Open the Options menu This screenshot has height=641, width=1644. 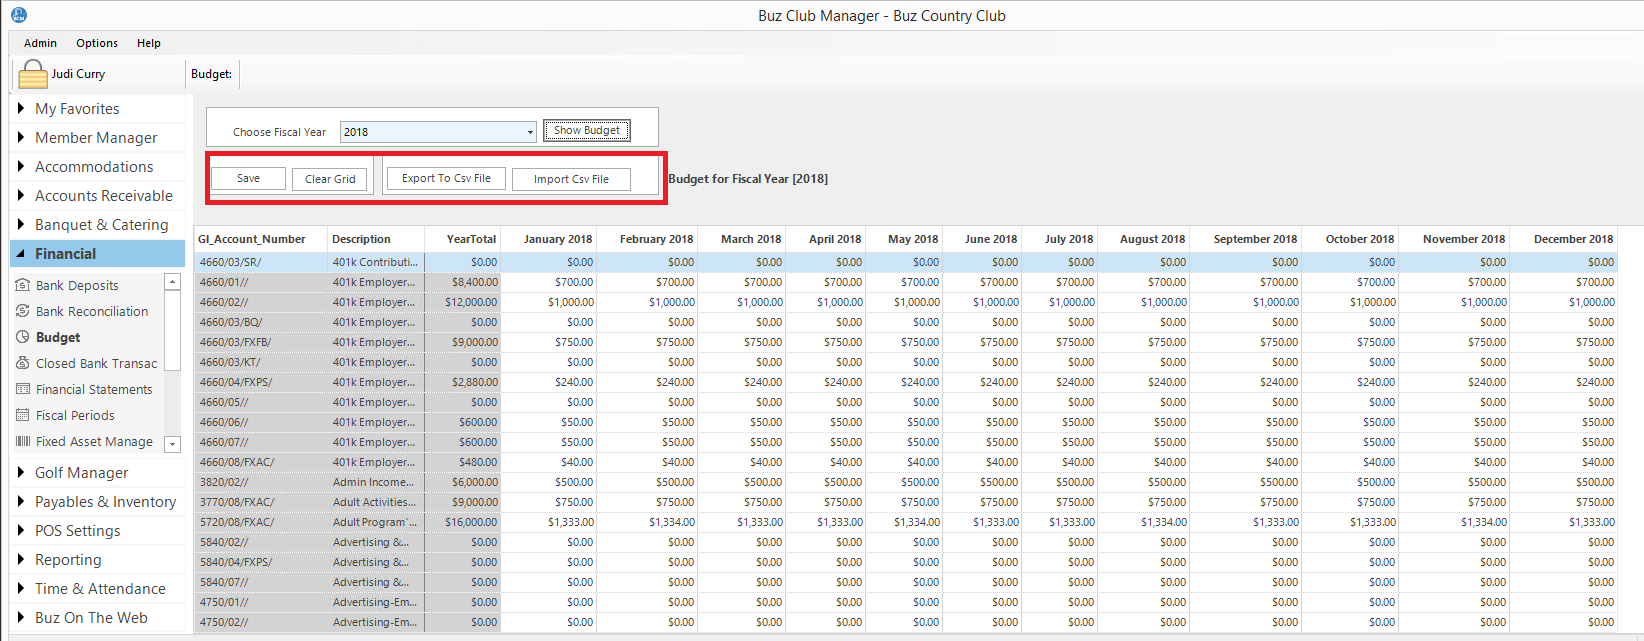point(97,43)
